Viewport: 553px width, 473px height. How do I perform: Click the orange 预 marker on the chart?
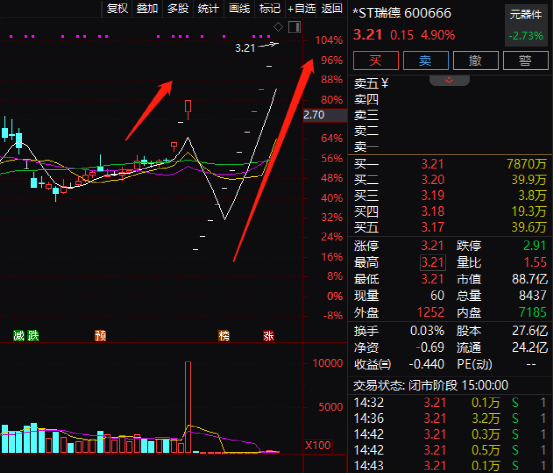(101, 335)
